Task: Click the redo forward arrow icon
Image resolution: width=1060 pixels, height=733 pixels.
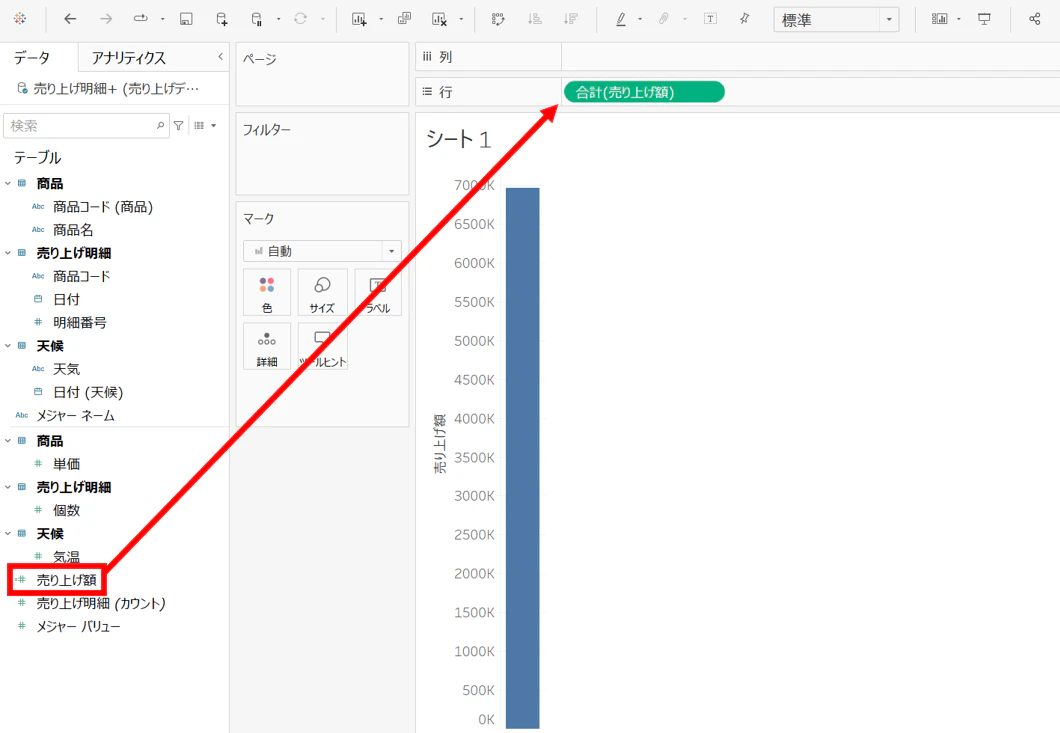Action: pos(105,19)
